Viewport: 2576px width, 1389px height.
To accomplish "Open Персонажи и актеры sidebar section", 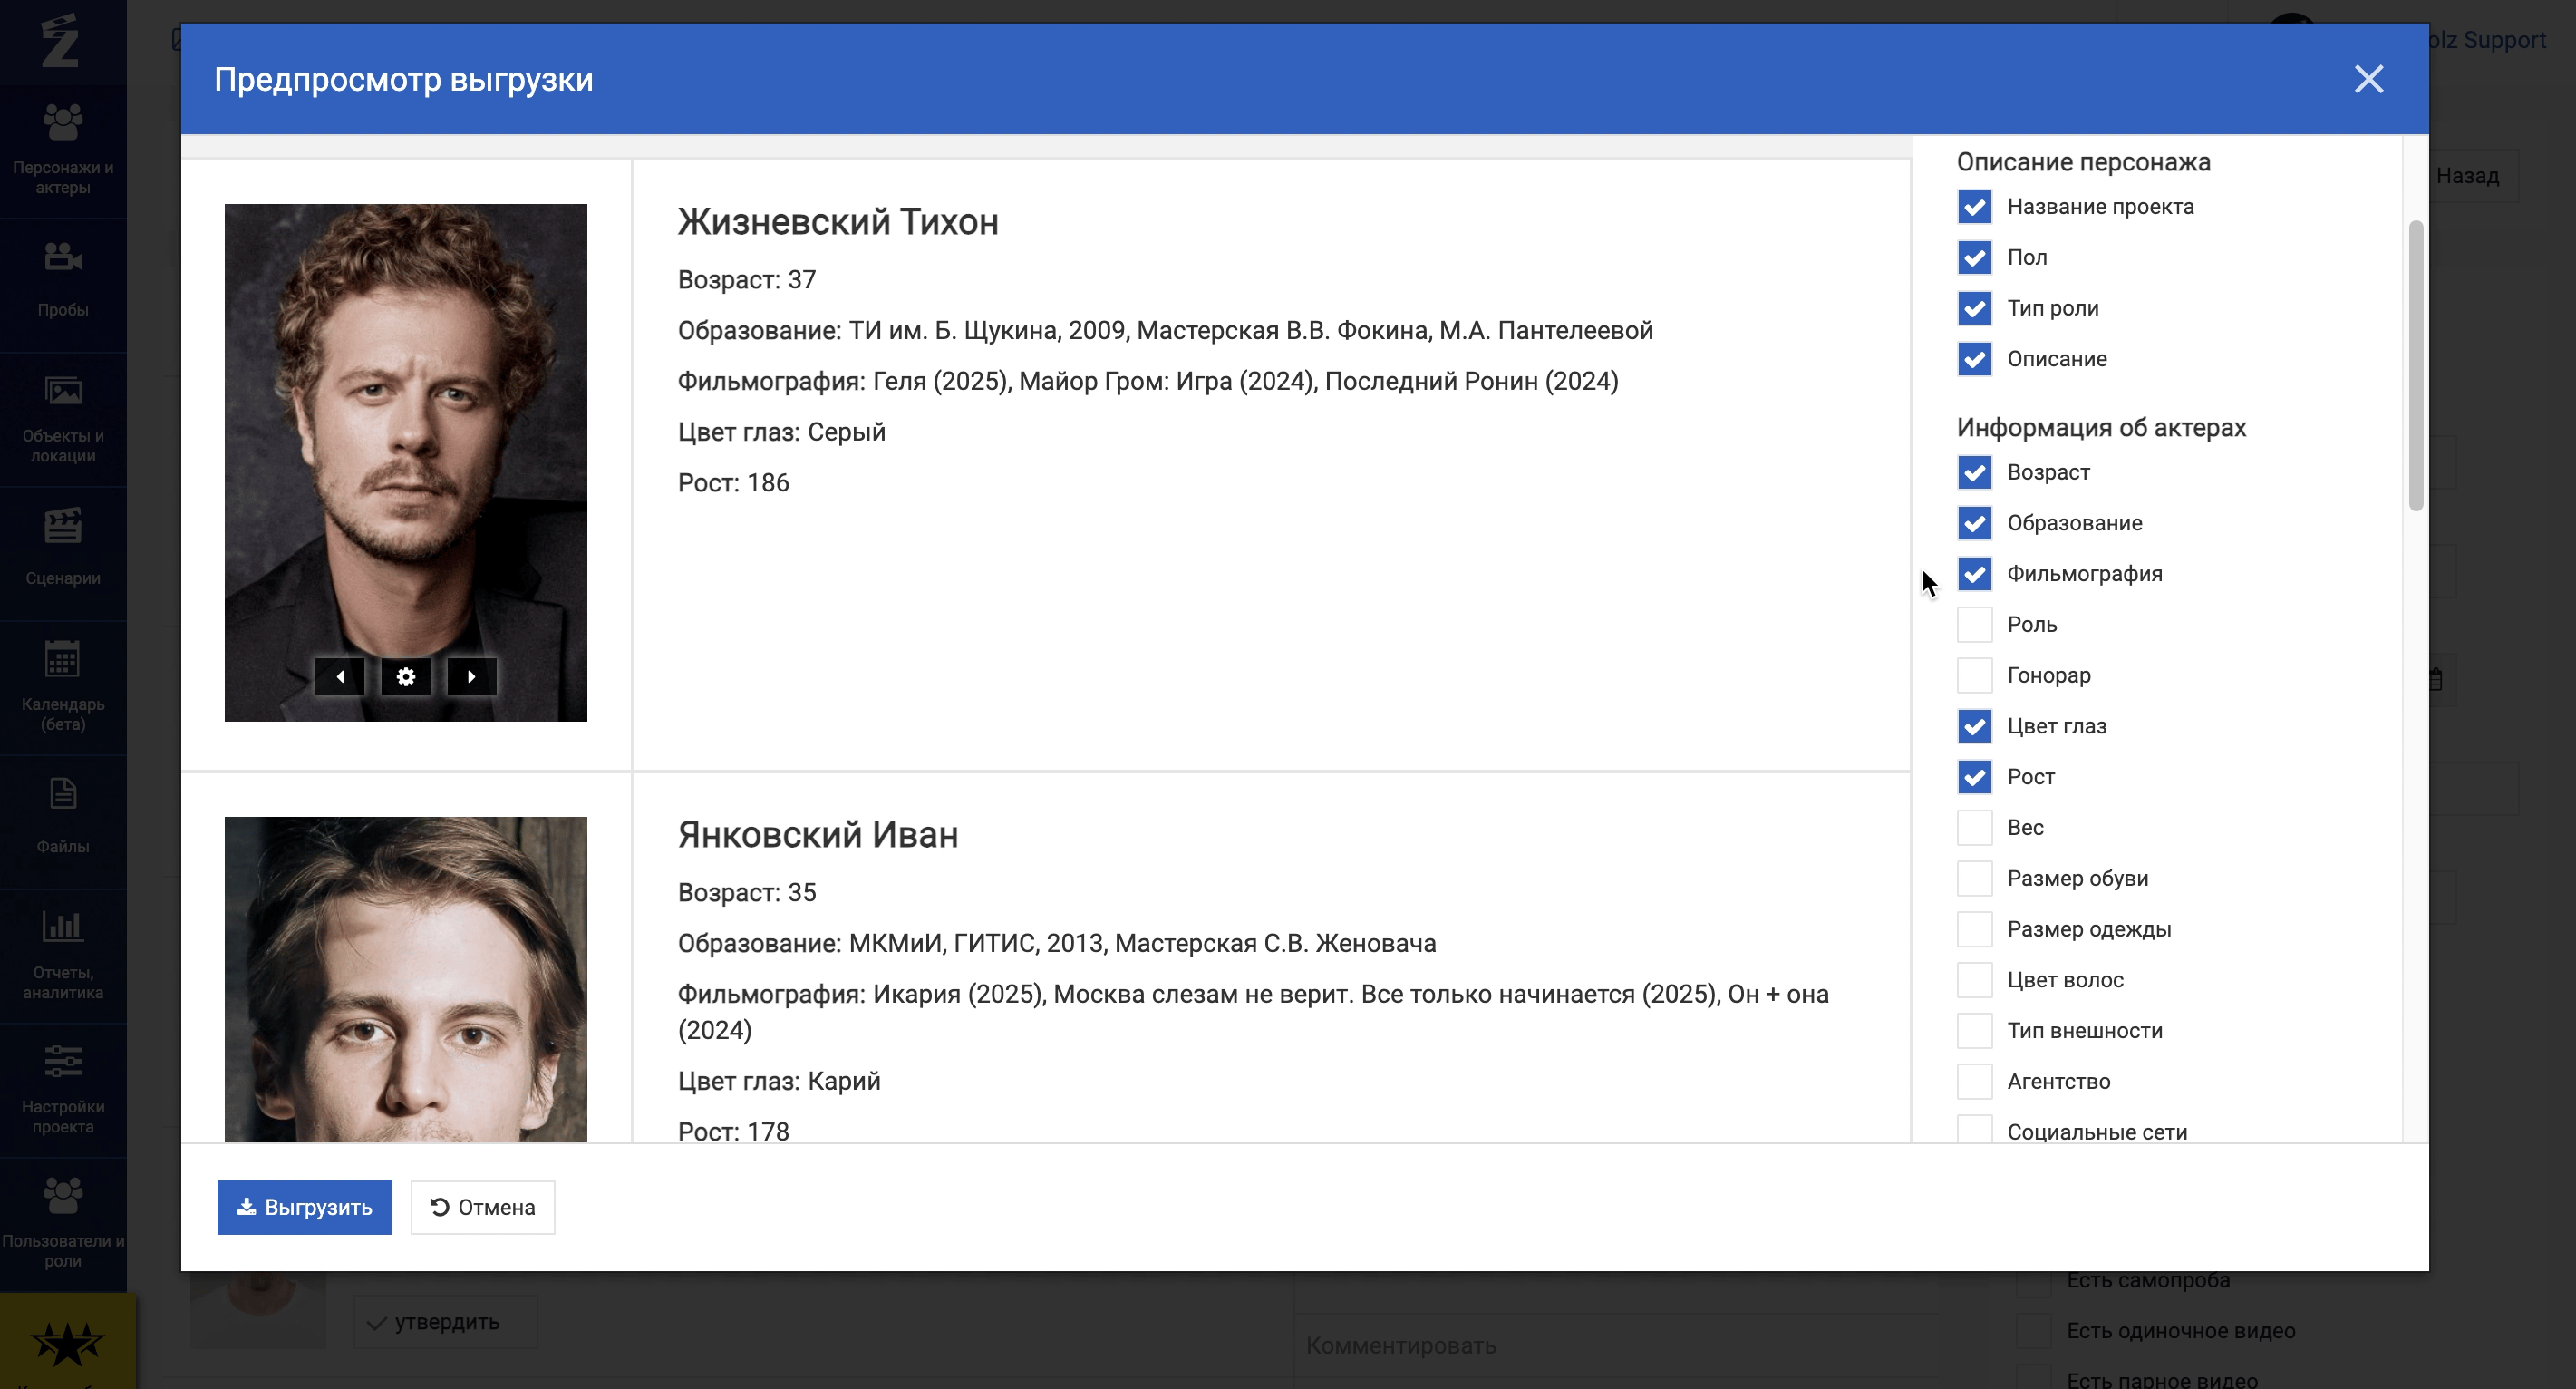I will tap(63, 148).
